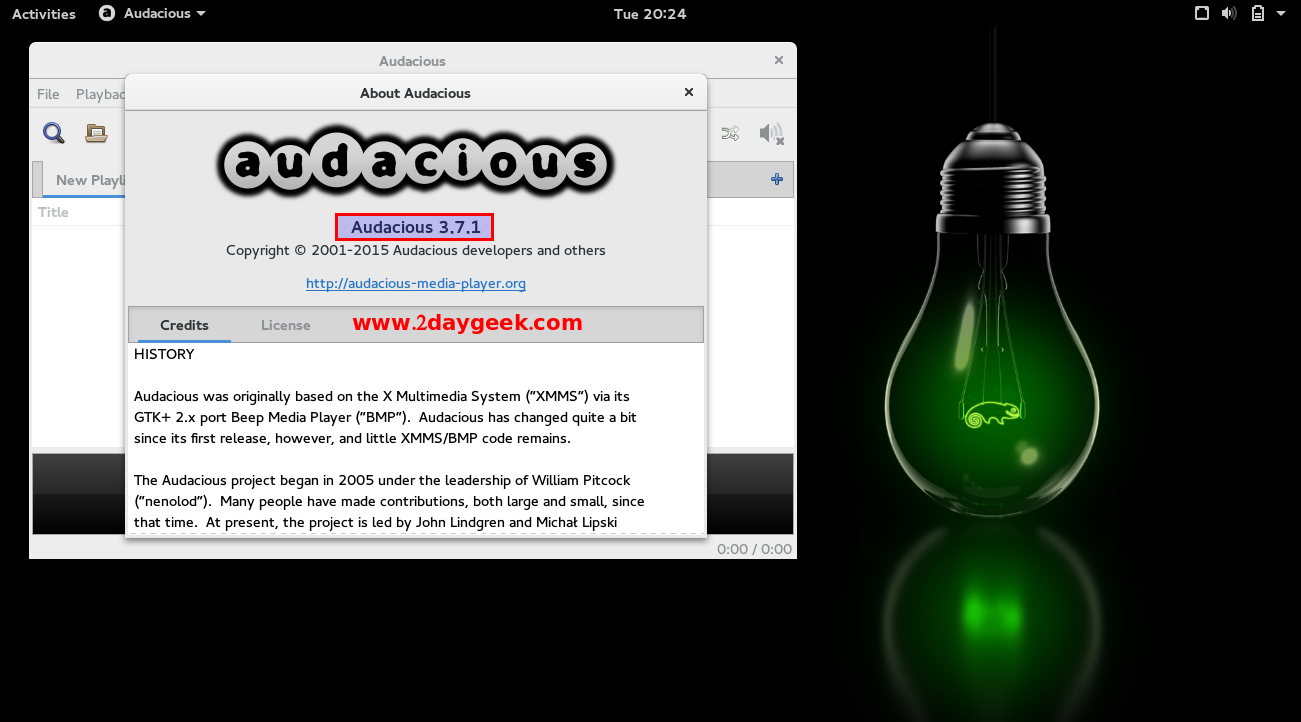Click the top bar battery icon
The image size is (1301, 722).
point(1258,14)
